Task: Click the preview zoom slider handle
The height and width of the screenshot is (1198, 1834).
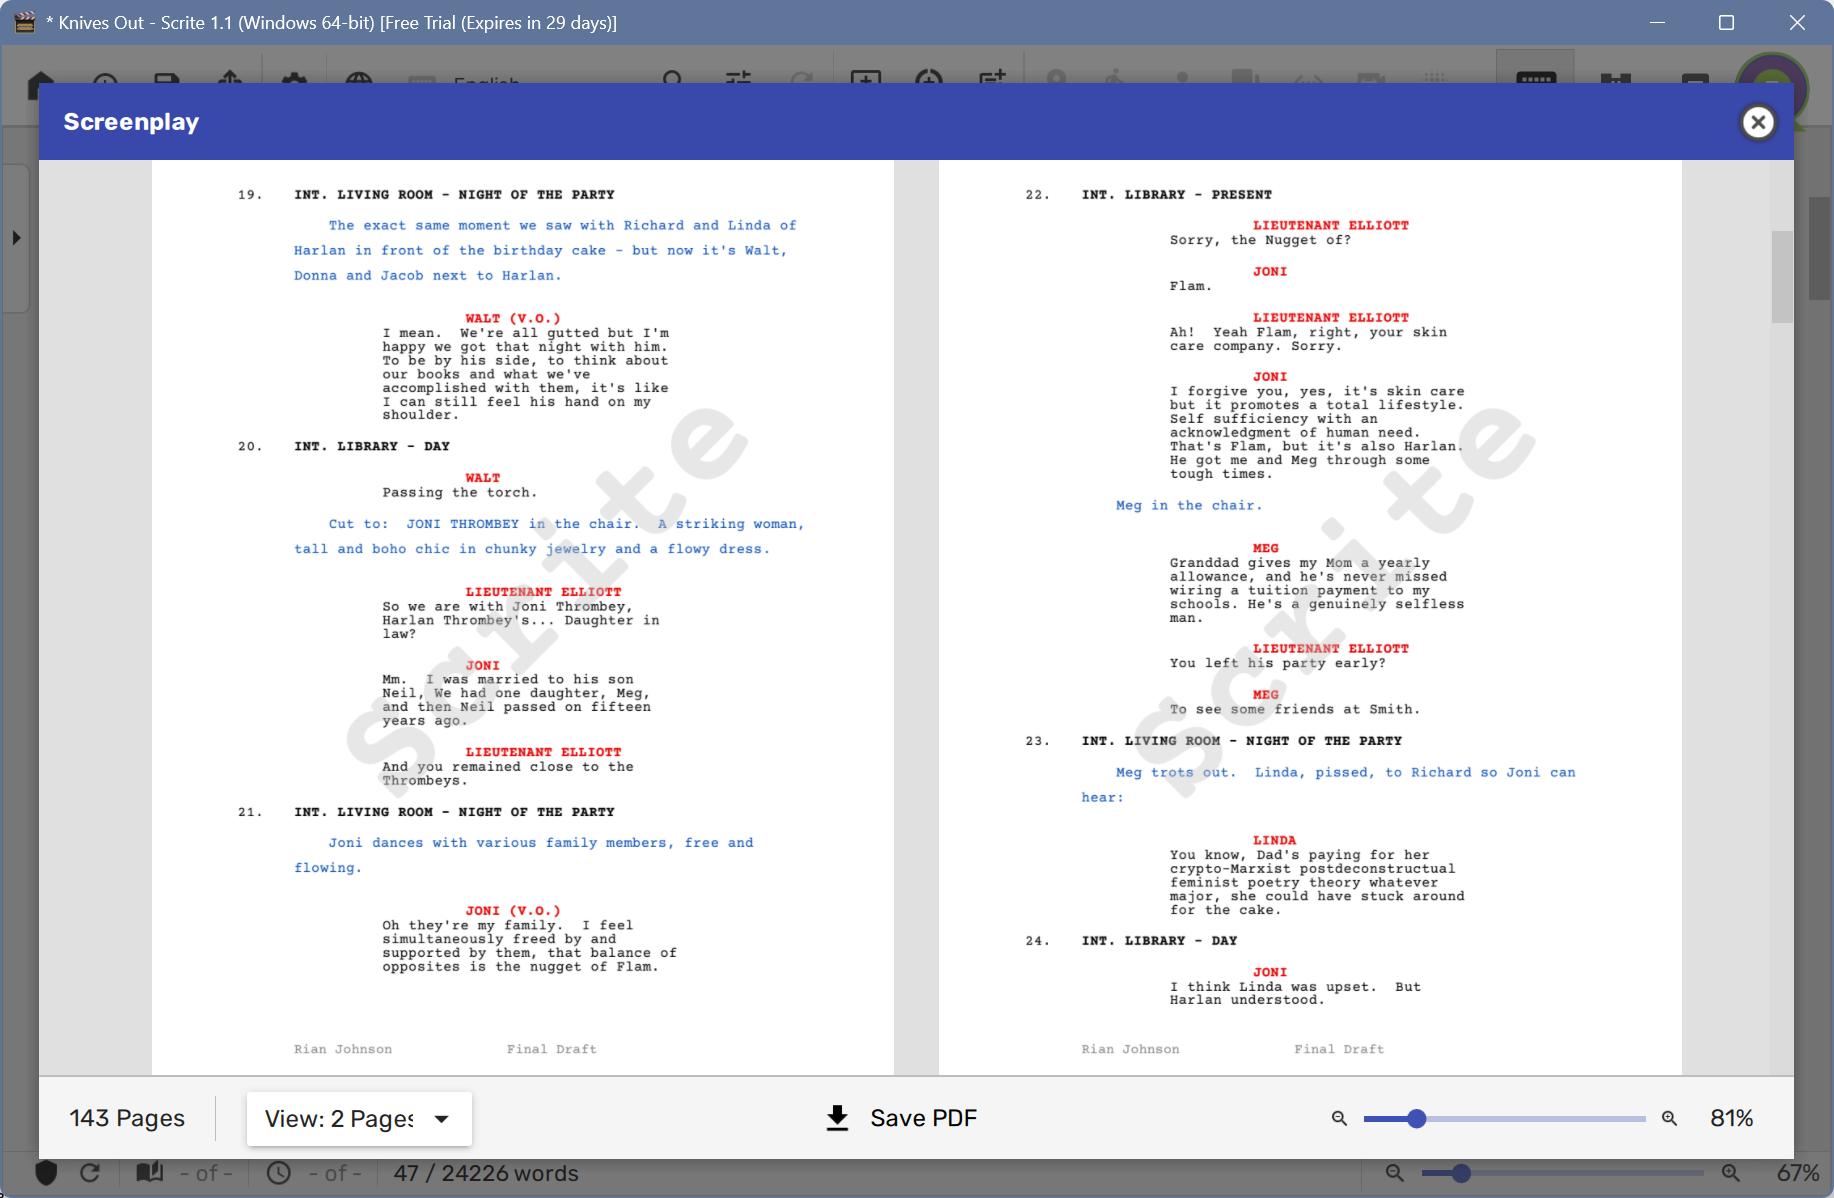Action: (1416, 1118)
